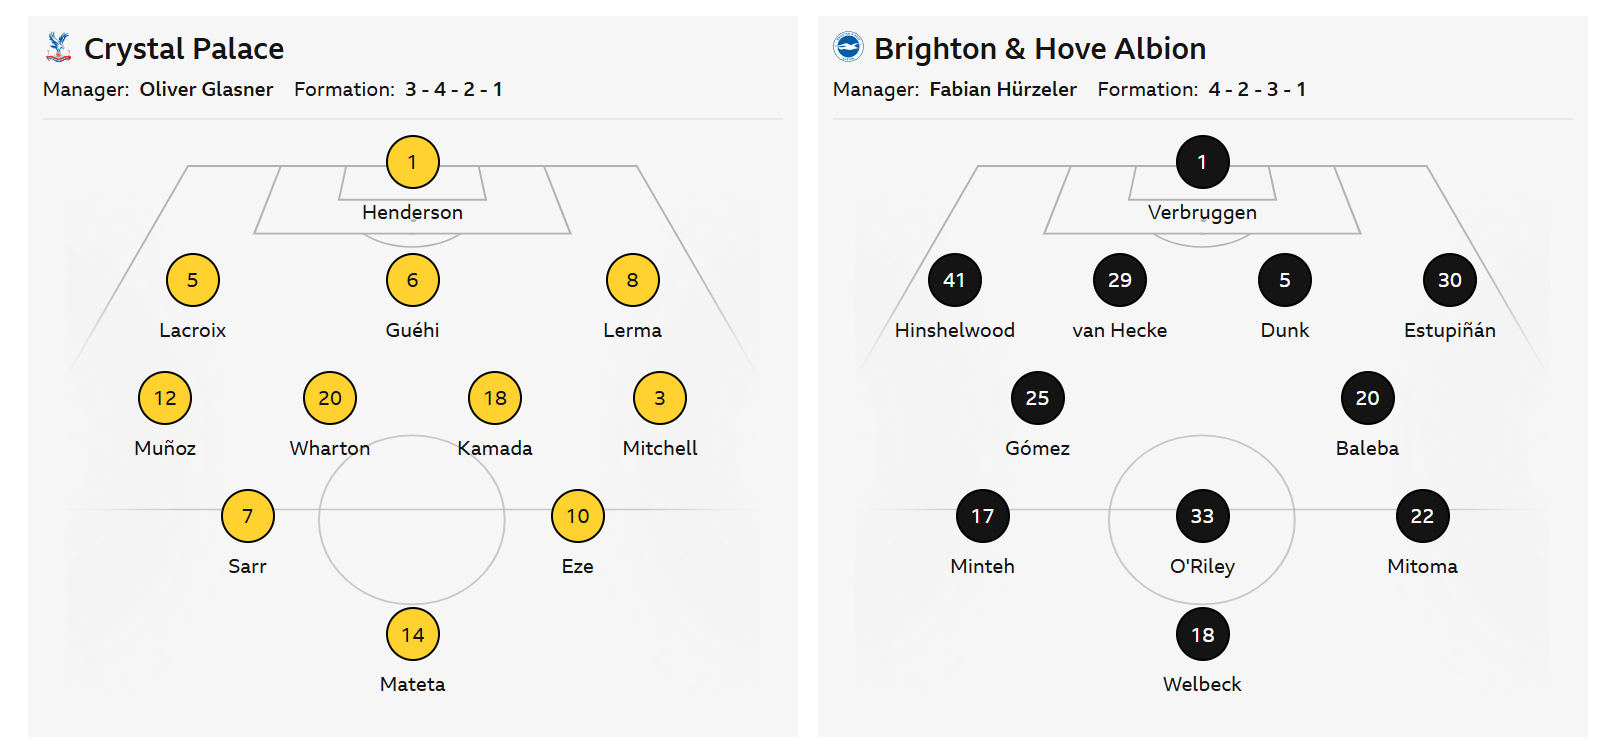The image size is (1612, 755).
Task: Click manager name Fabian Hürzeler
Action: tap(1003, 89)
